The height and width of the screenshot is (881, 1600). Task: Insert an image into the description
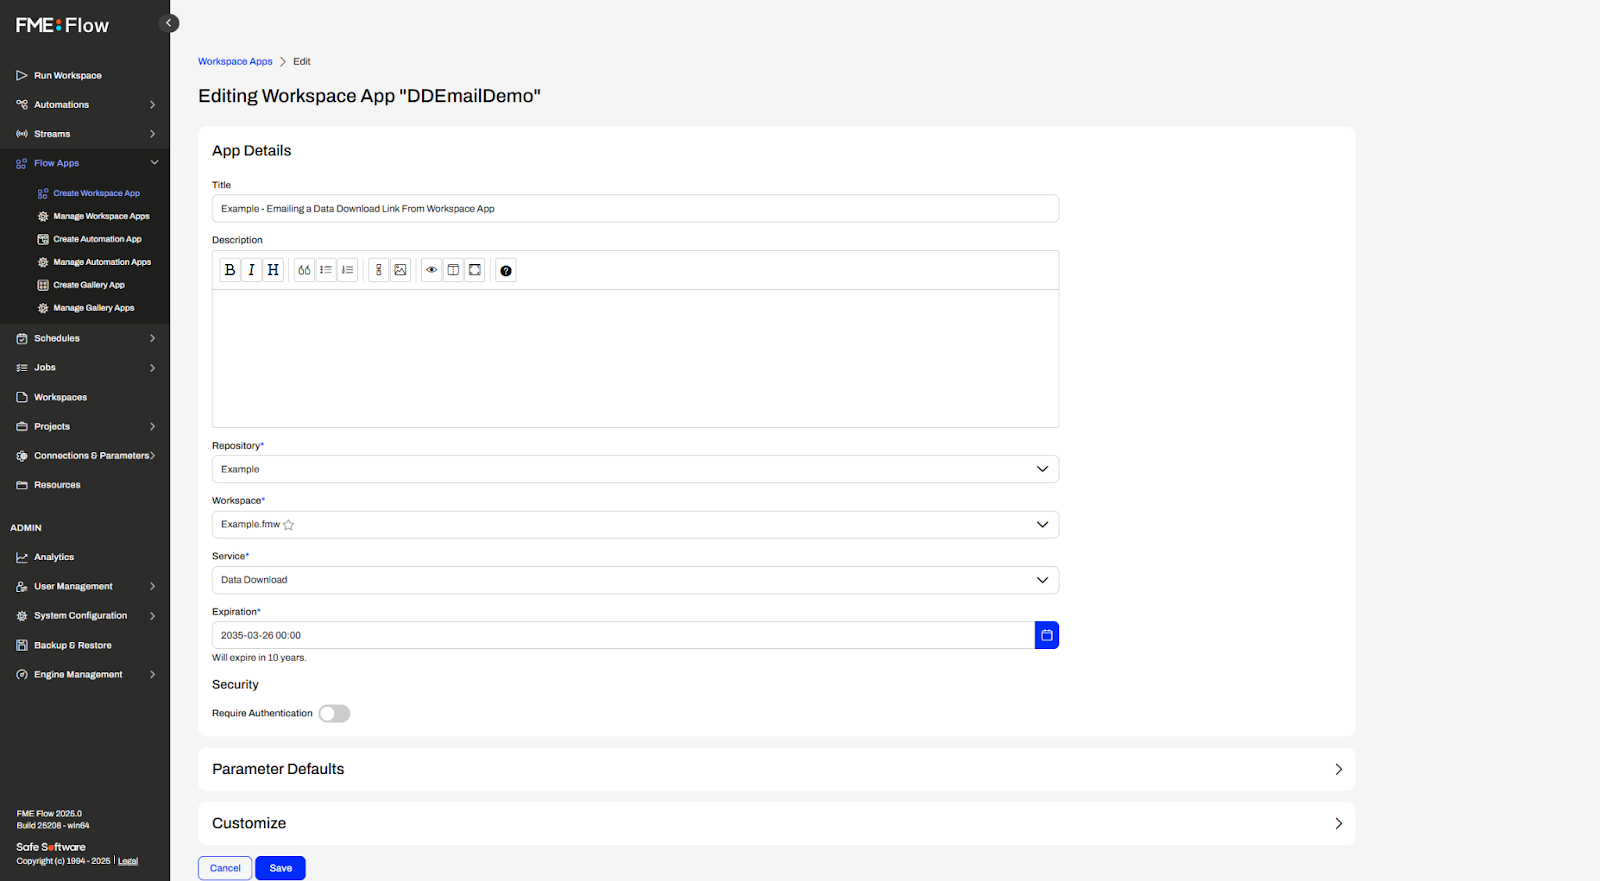coord(400,270)
